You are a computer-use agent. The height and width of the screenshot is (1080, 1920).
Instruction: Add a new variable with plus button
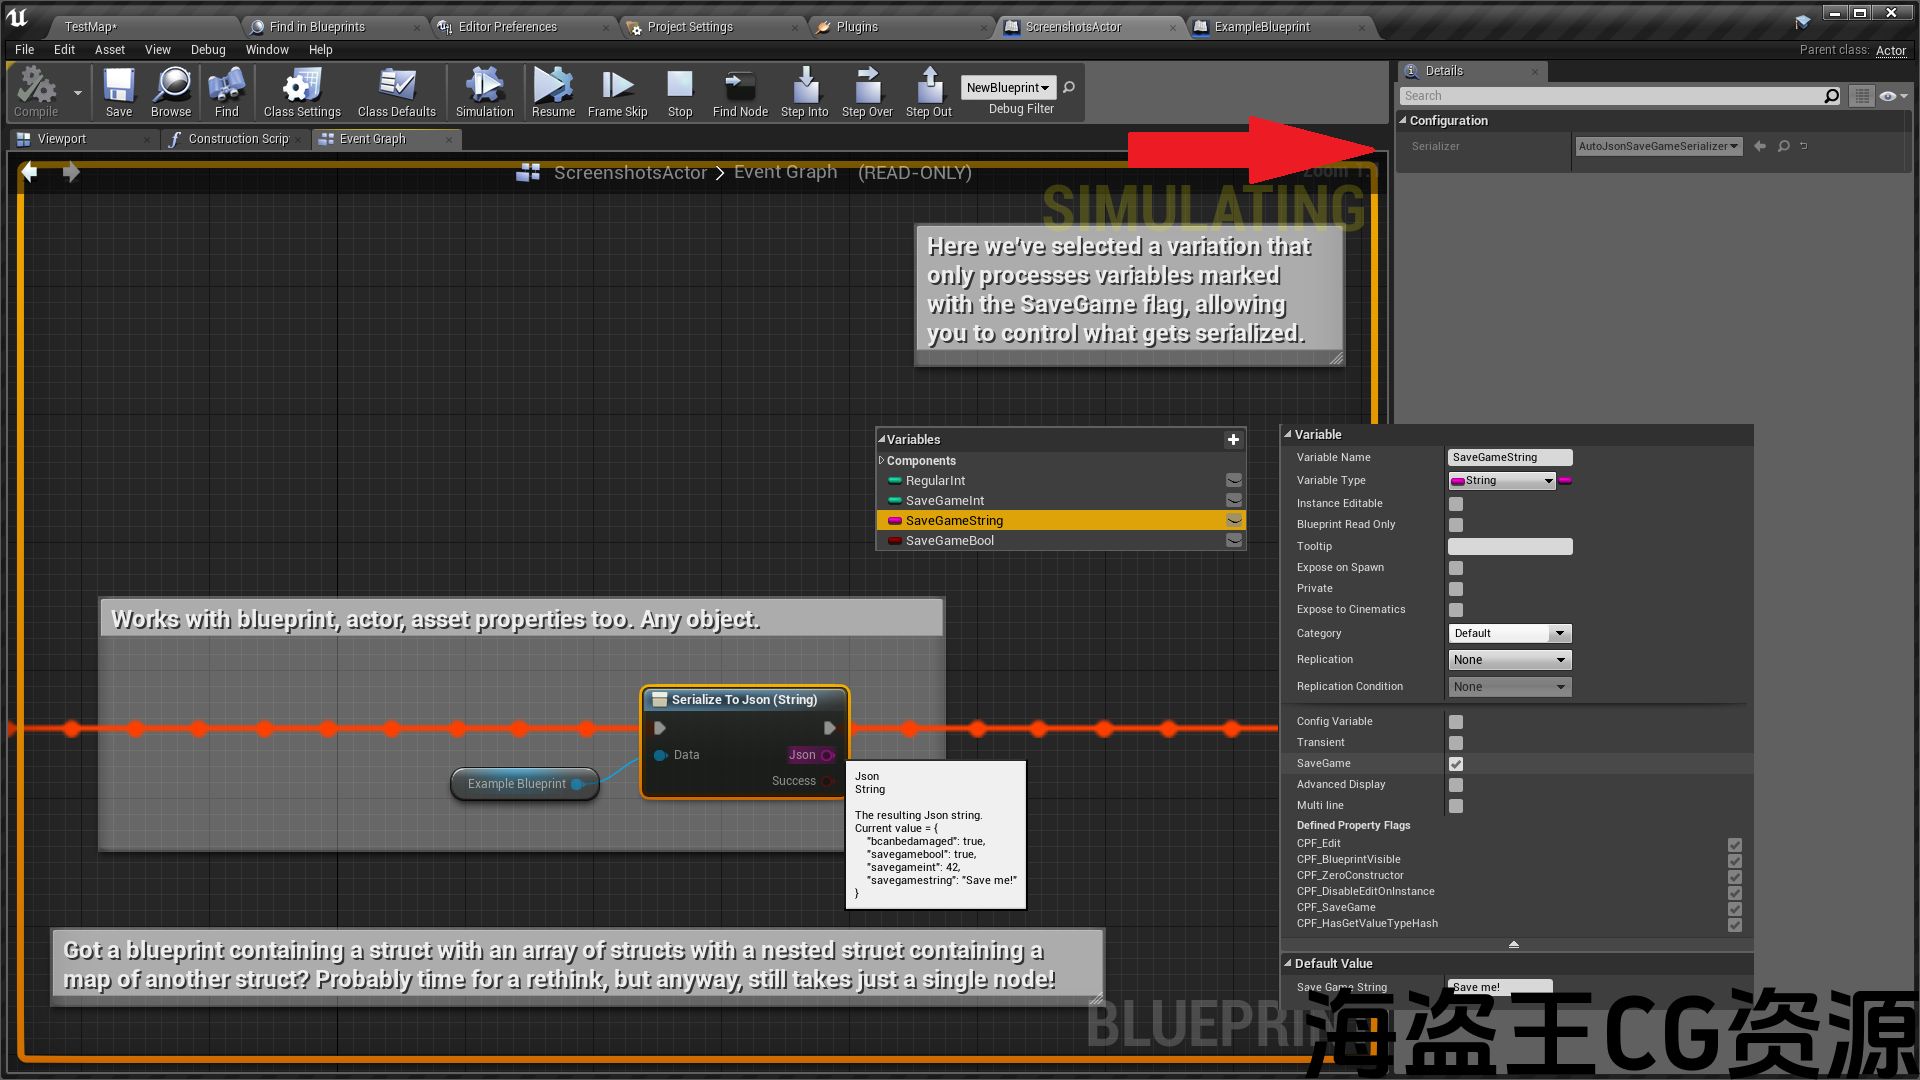click(1233, 439)
